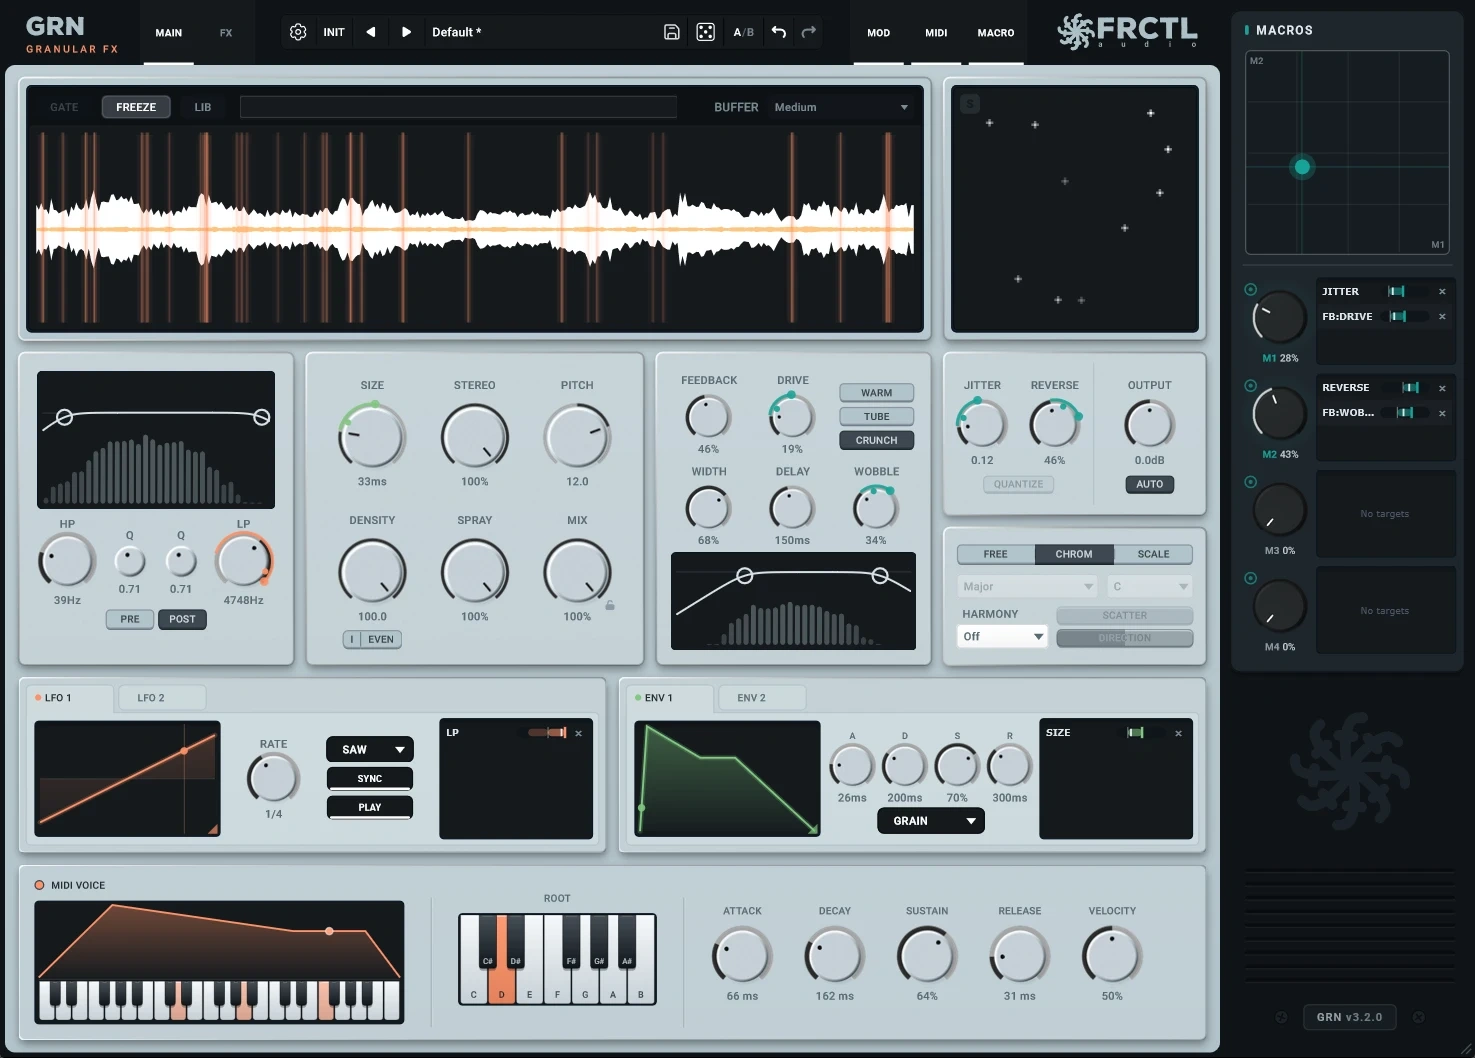This screenshot has width=1475, height=1058.
Task: Load the next preset arrow
Action: (x=406, y=32)
